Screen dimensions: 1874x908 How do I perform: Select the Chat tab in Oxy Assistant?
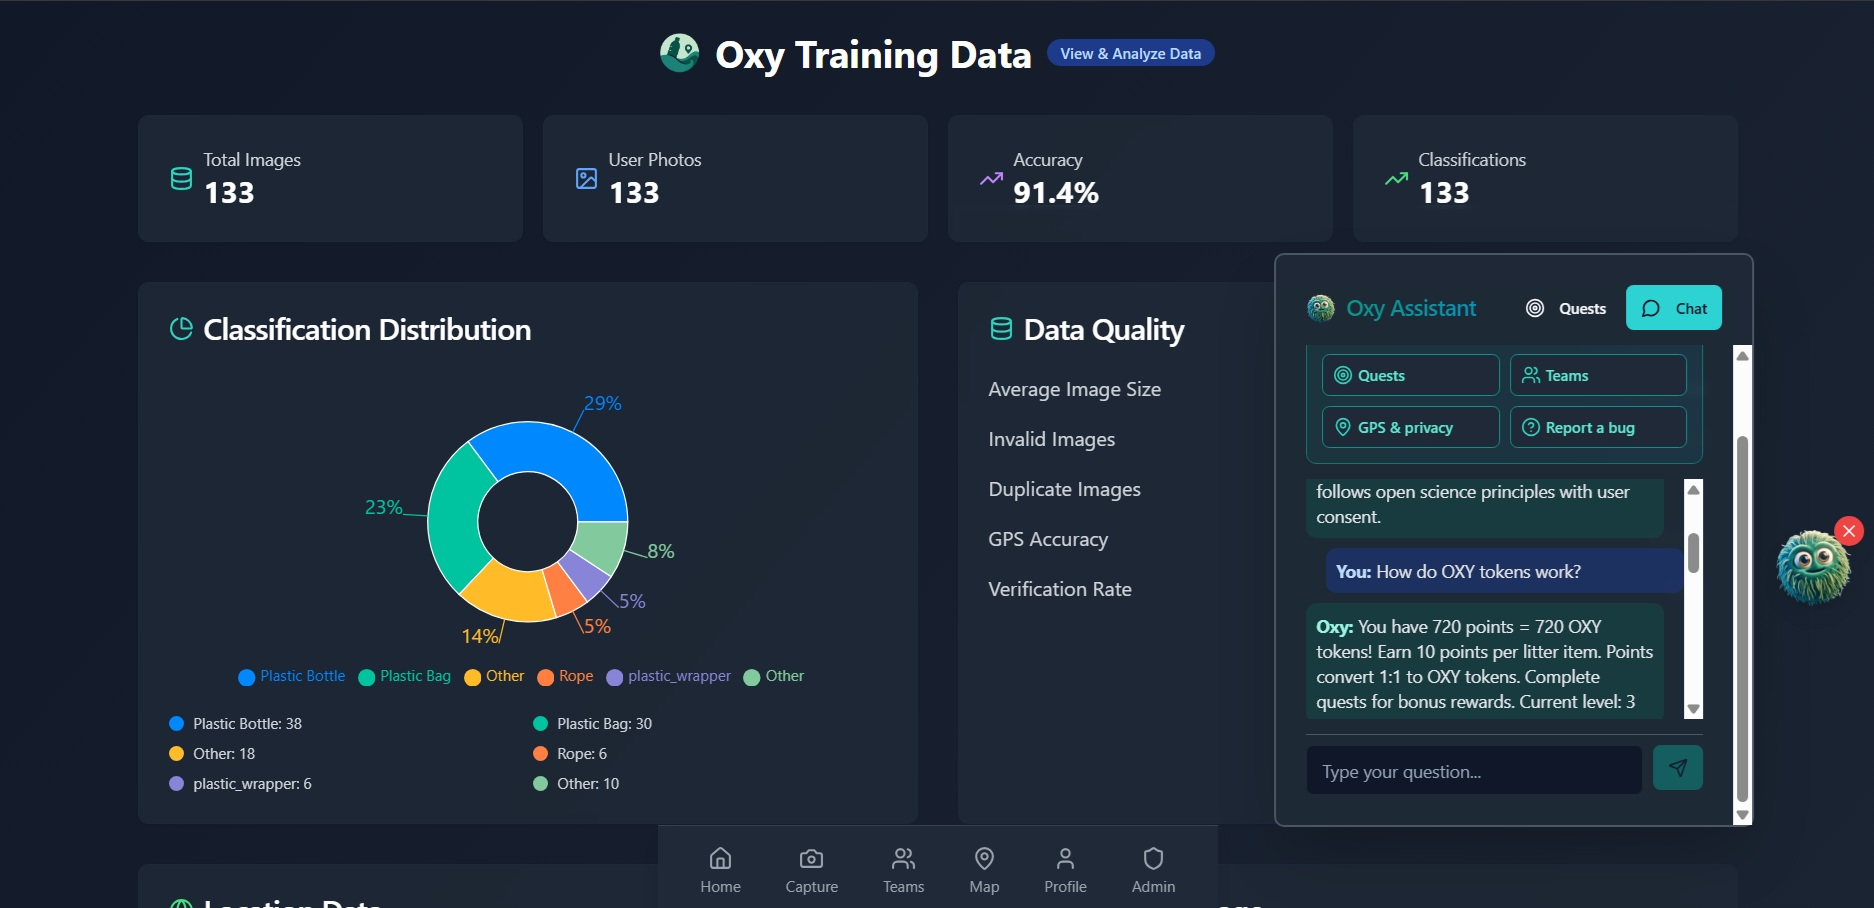1673,308
